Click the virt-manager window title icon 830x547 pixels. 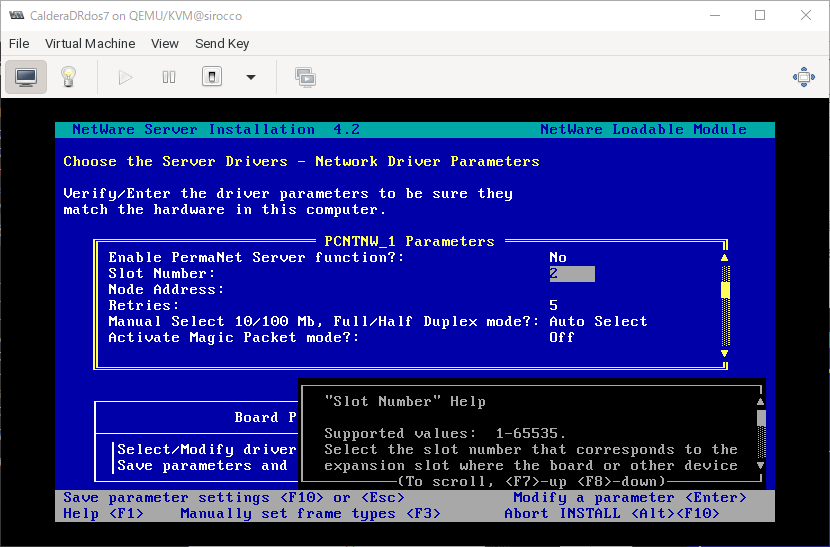17,15
